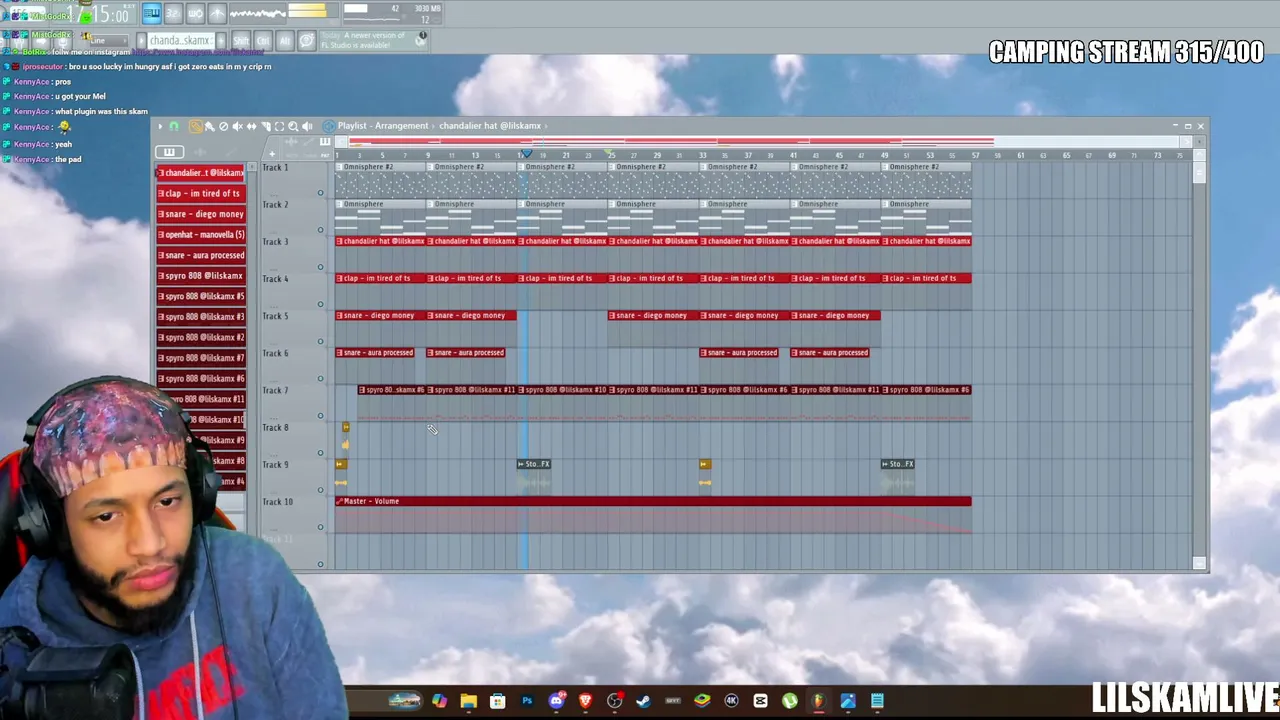
Task: Click the plus button beside the pattern selector
Action: coord(222,41)
